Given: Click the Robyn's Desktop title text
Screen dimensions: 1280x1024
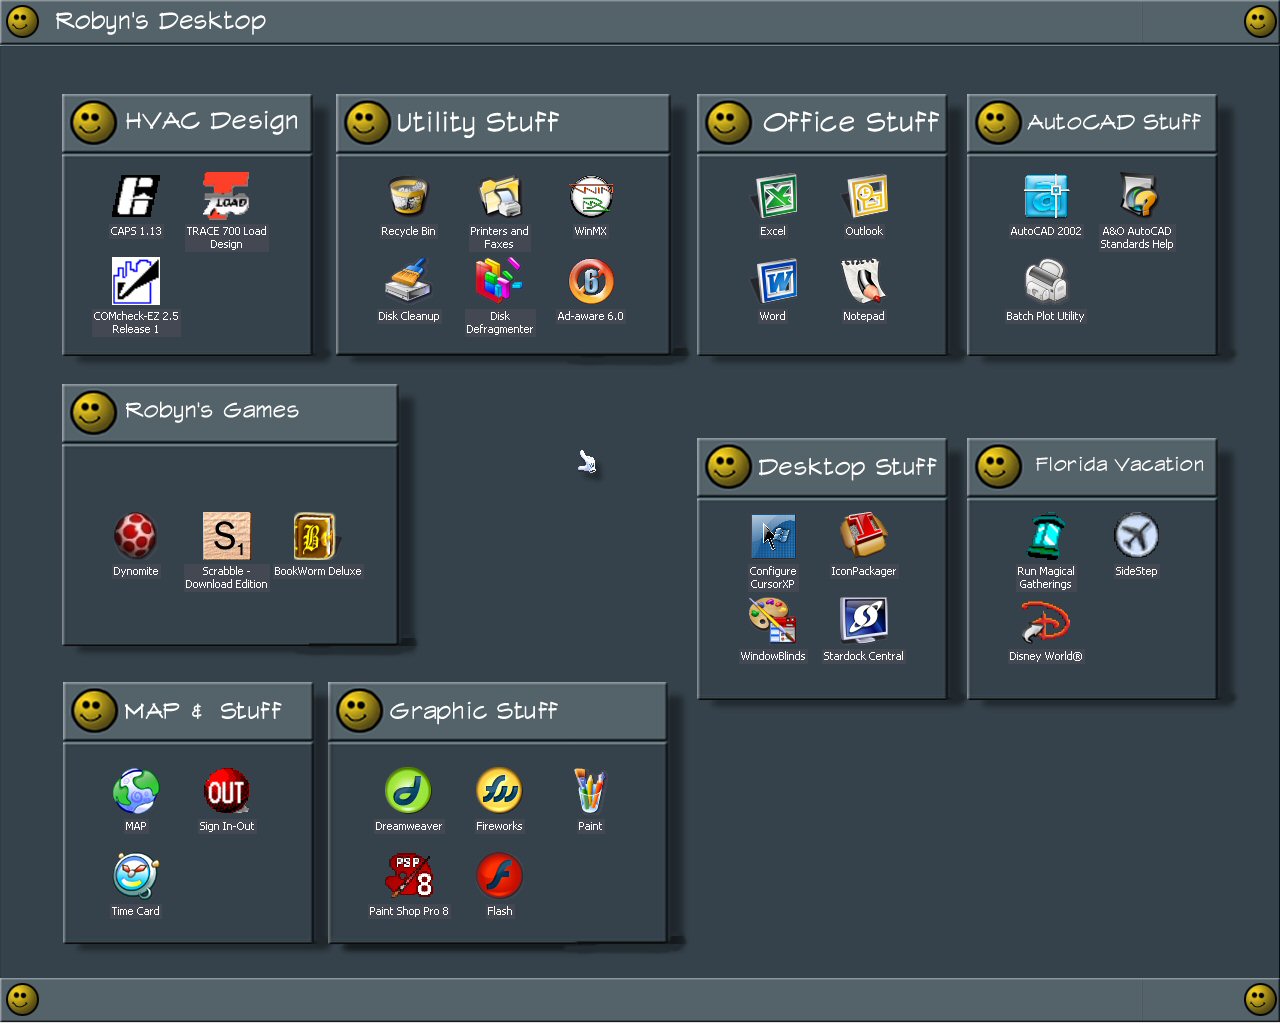Looking at the screenshot, I should (x=160, y=21).
